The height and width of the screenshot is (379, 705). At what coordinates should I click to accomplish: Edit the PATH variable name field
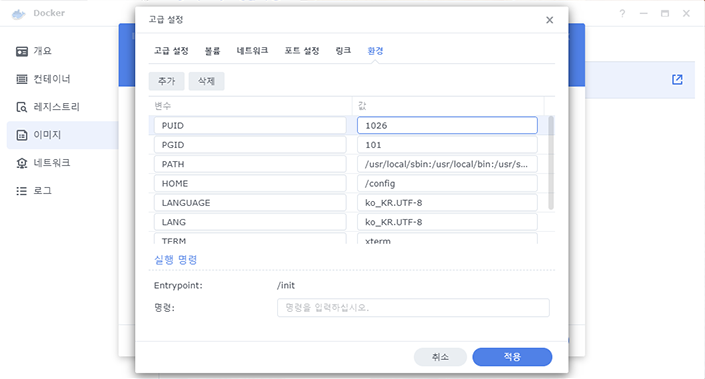250,164
